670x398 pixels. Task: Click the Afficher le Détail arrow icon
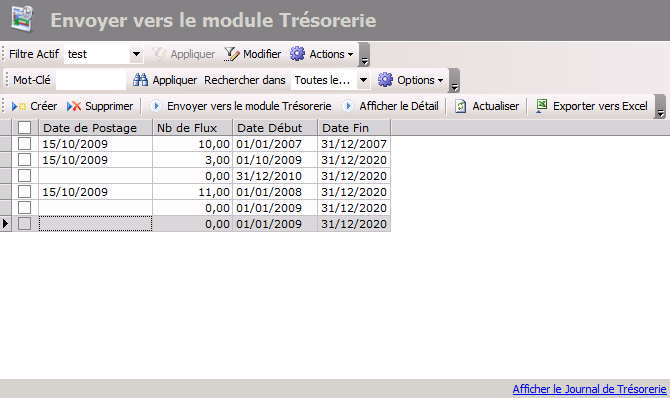(x=348, y=106)
